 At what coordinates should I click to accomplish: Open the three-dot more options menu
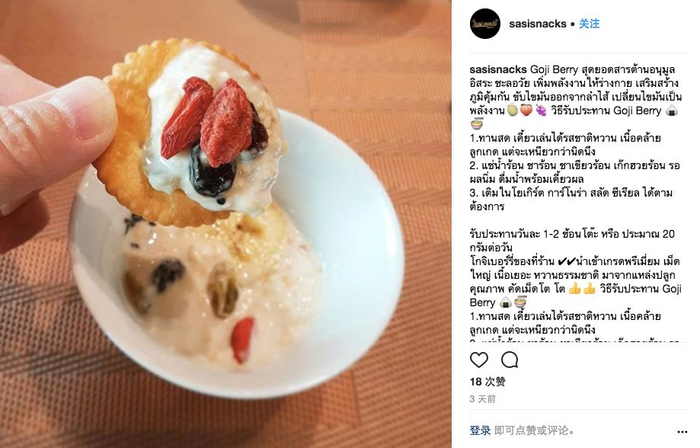tap(682, 431)
